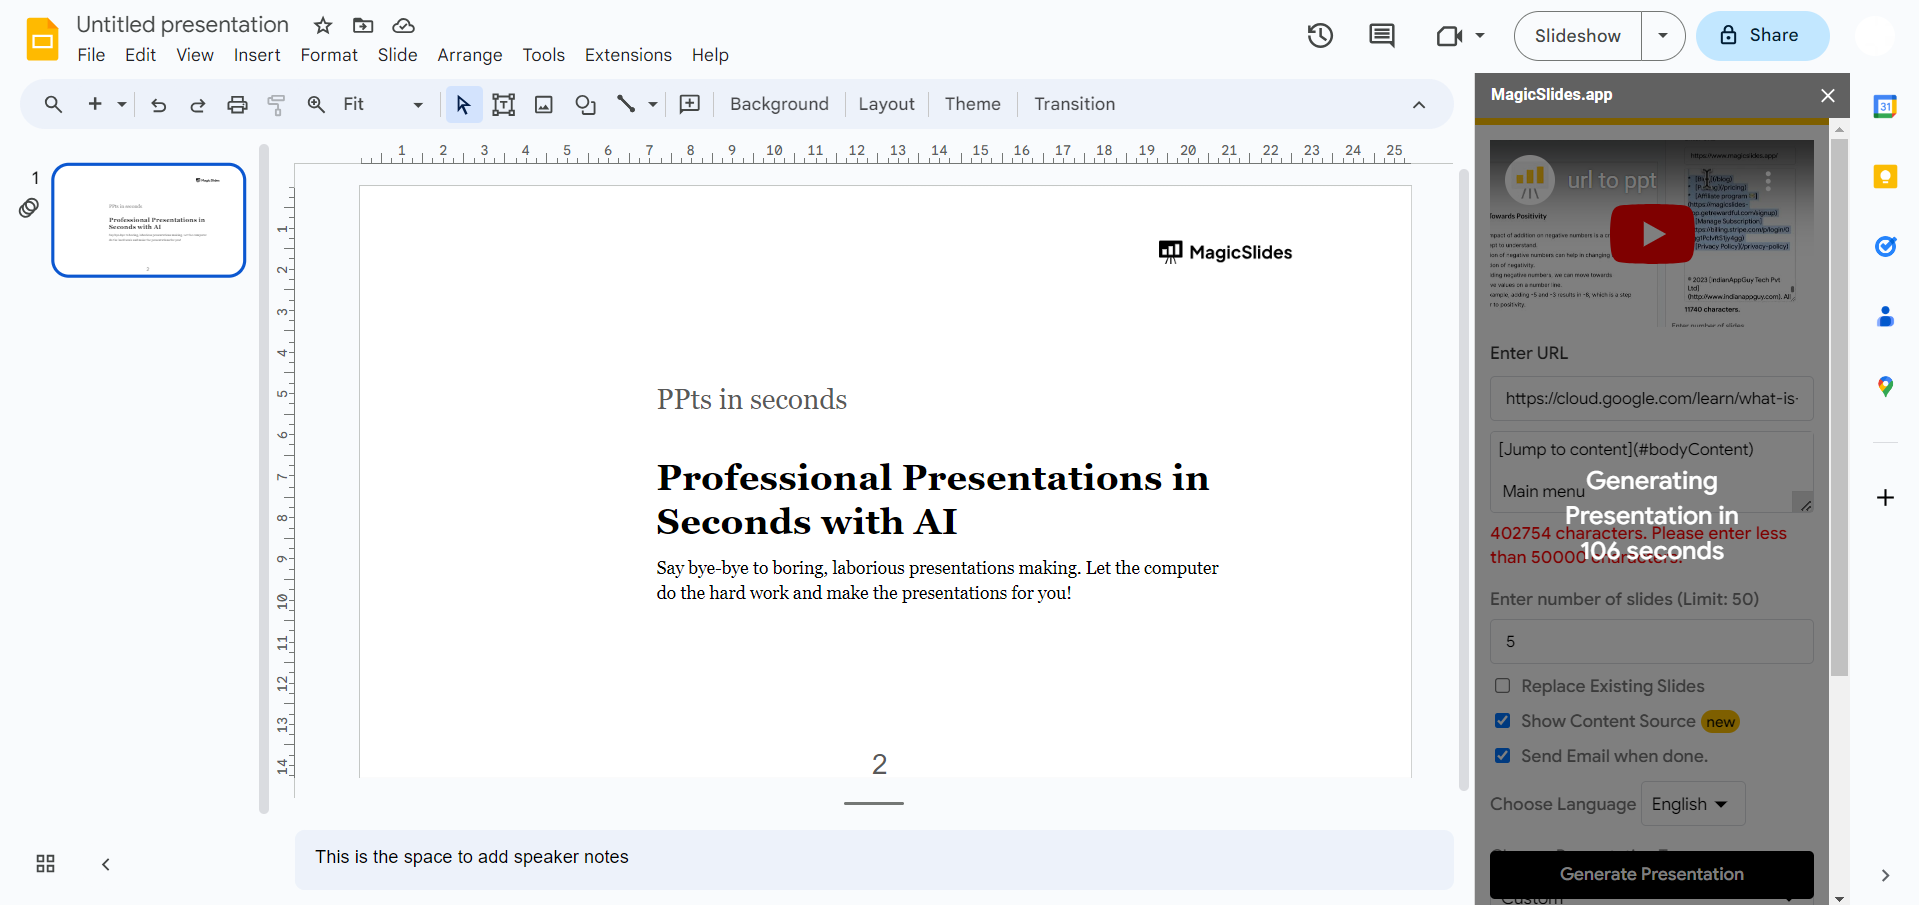The width and height of the screenshot is (1919, 905).
Task: Share the presentation
Action: coord(1763,36)
